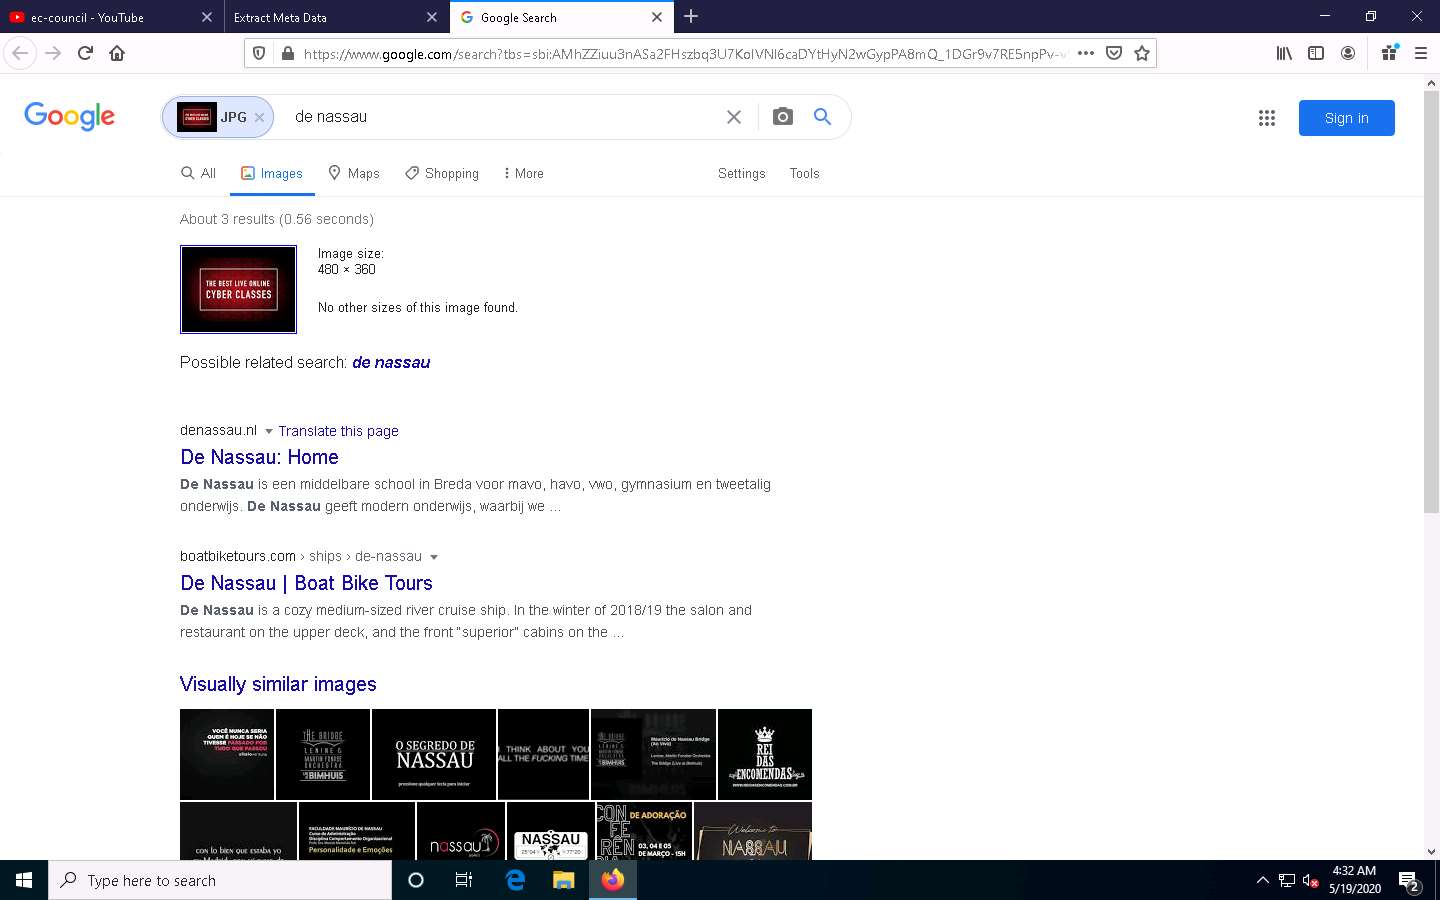Reload the current page
1440x900 pixels.
click(x=85, y=53)
